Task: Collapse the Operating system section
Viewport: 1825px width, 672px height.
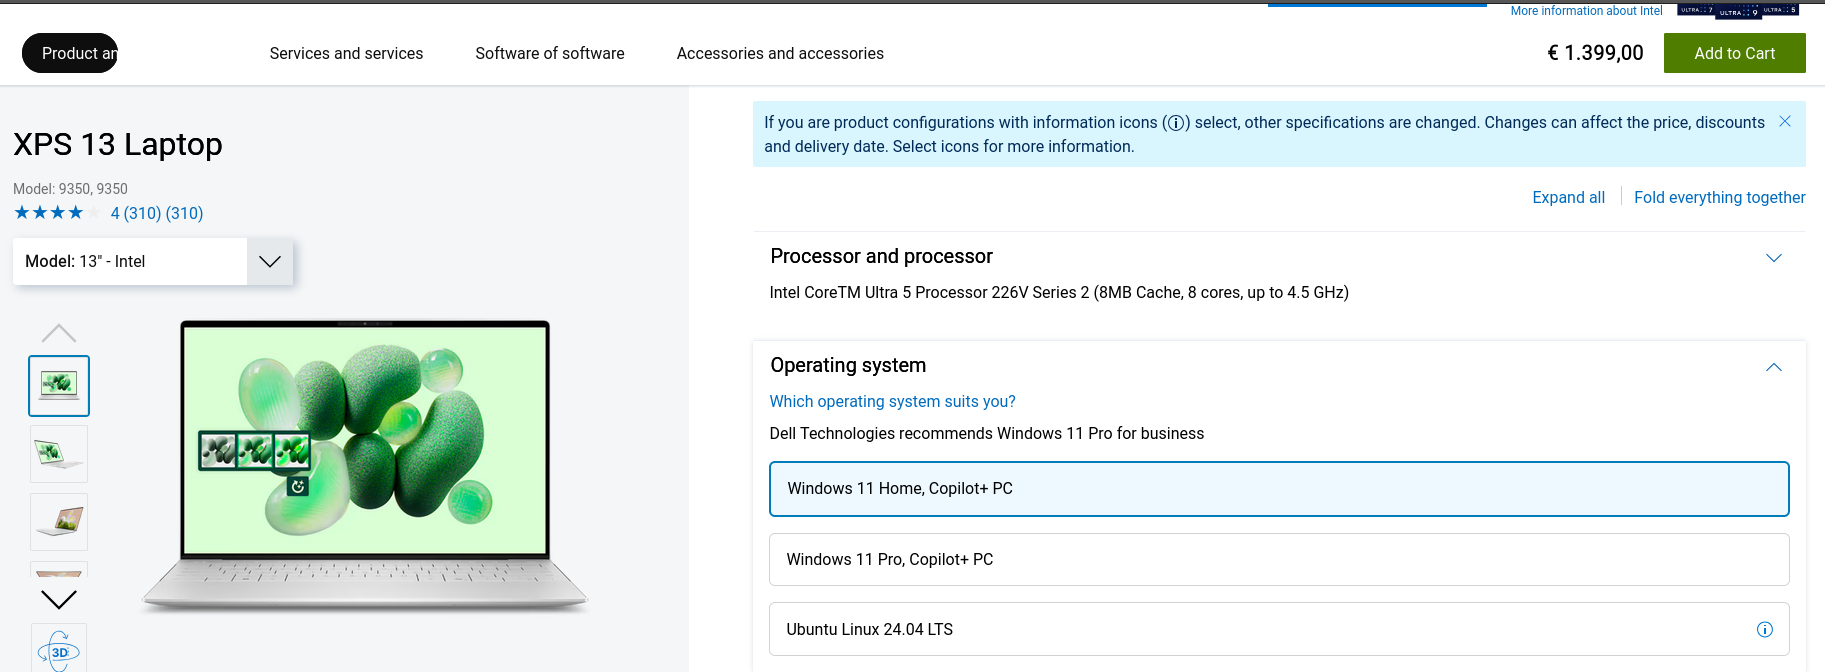Action: (x=1774, y=367)
